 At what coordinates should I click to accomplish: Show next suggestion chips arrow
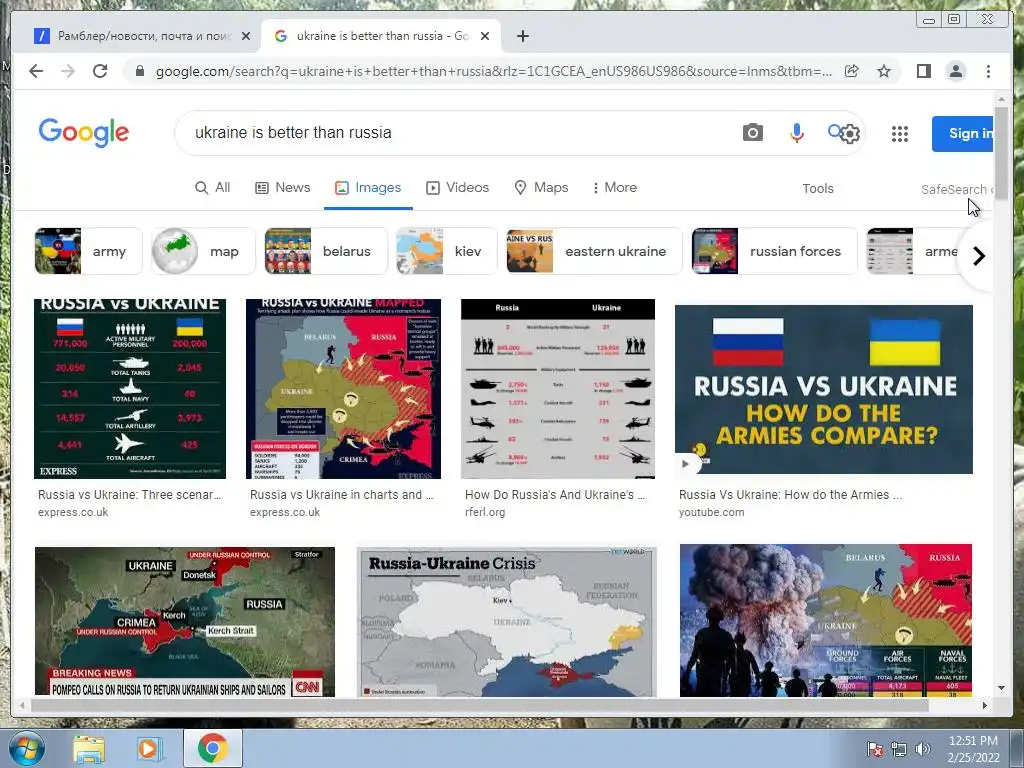978,256
